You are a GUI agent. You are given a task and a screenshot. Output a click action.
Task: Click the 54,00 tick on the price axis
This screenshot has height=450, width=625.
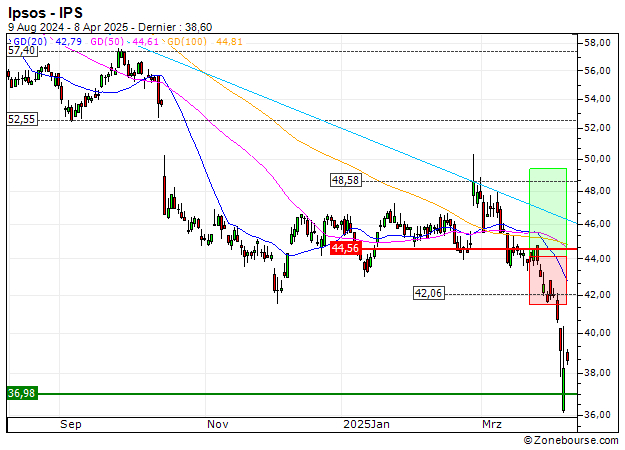[597, 99]
